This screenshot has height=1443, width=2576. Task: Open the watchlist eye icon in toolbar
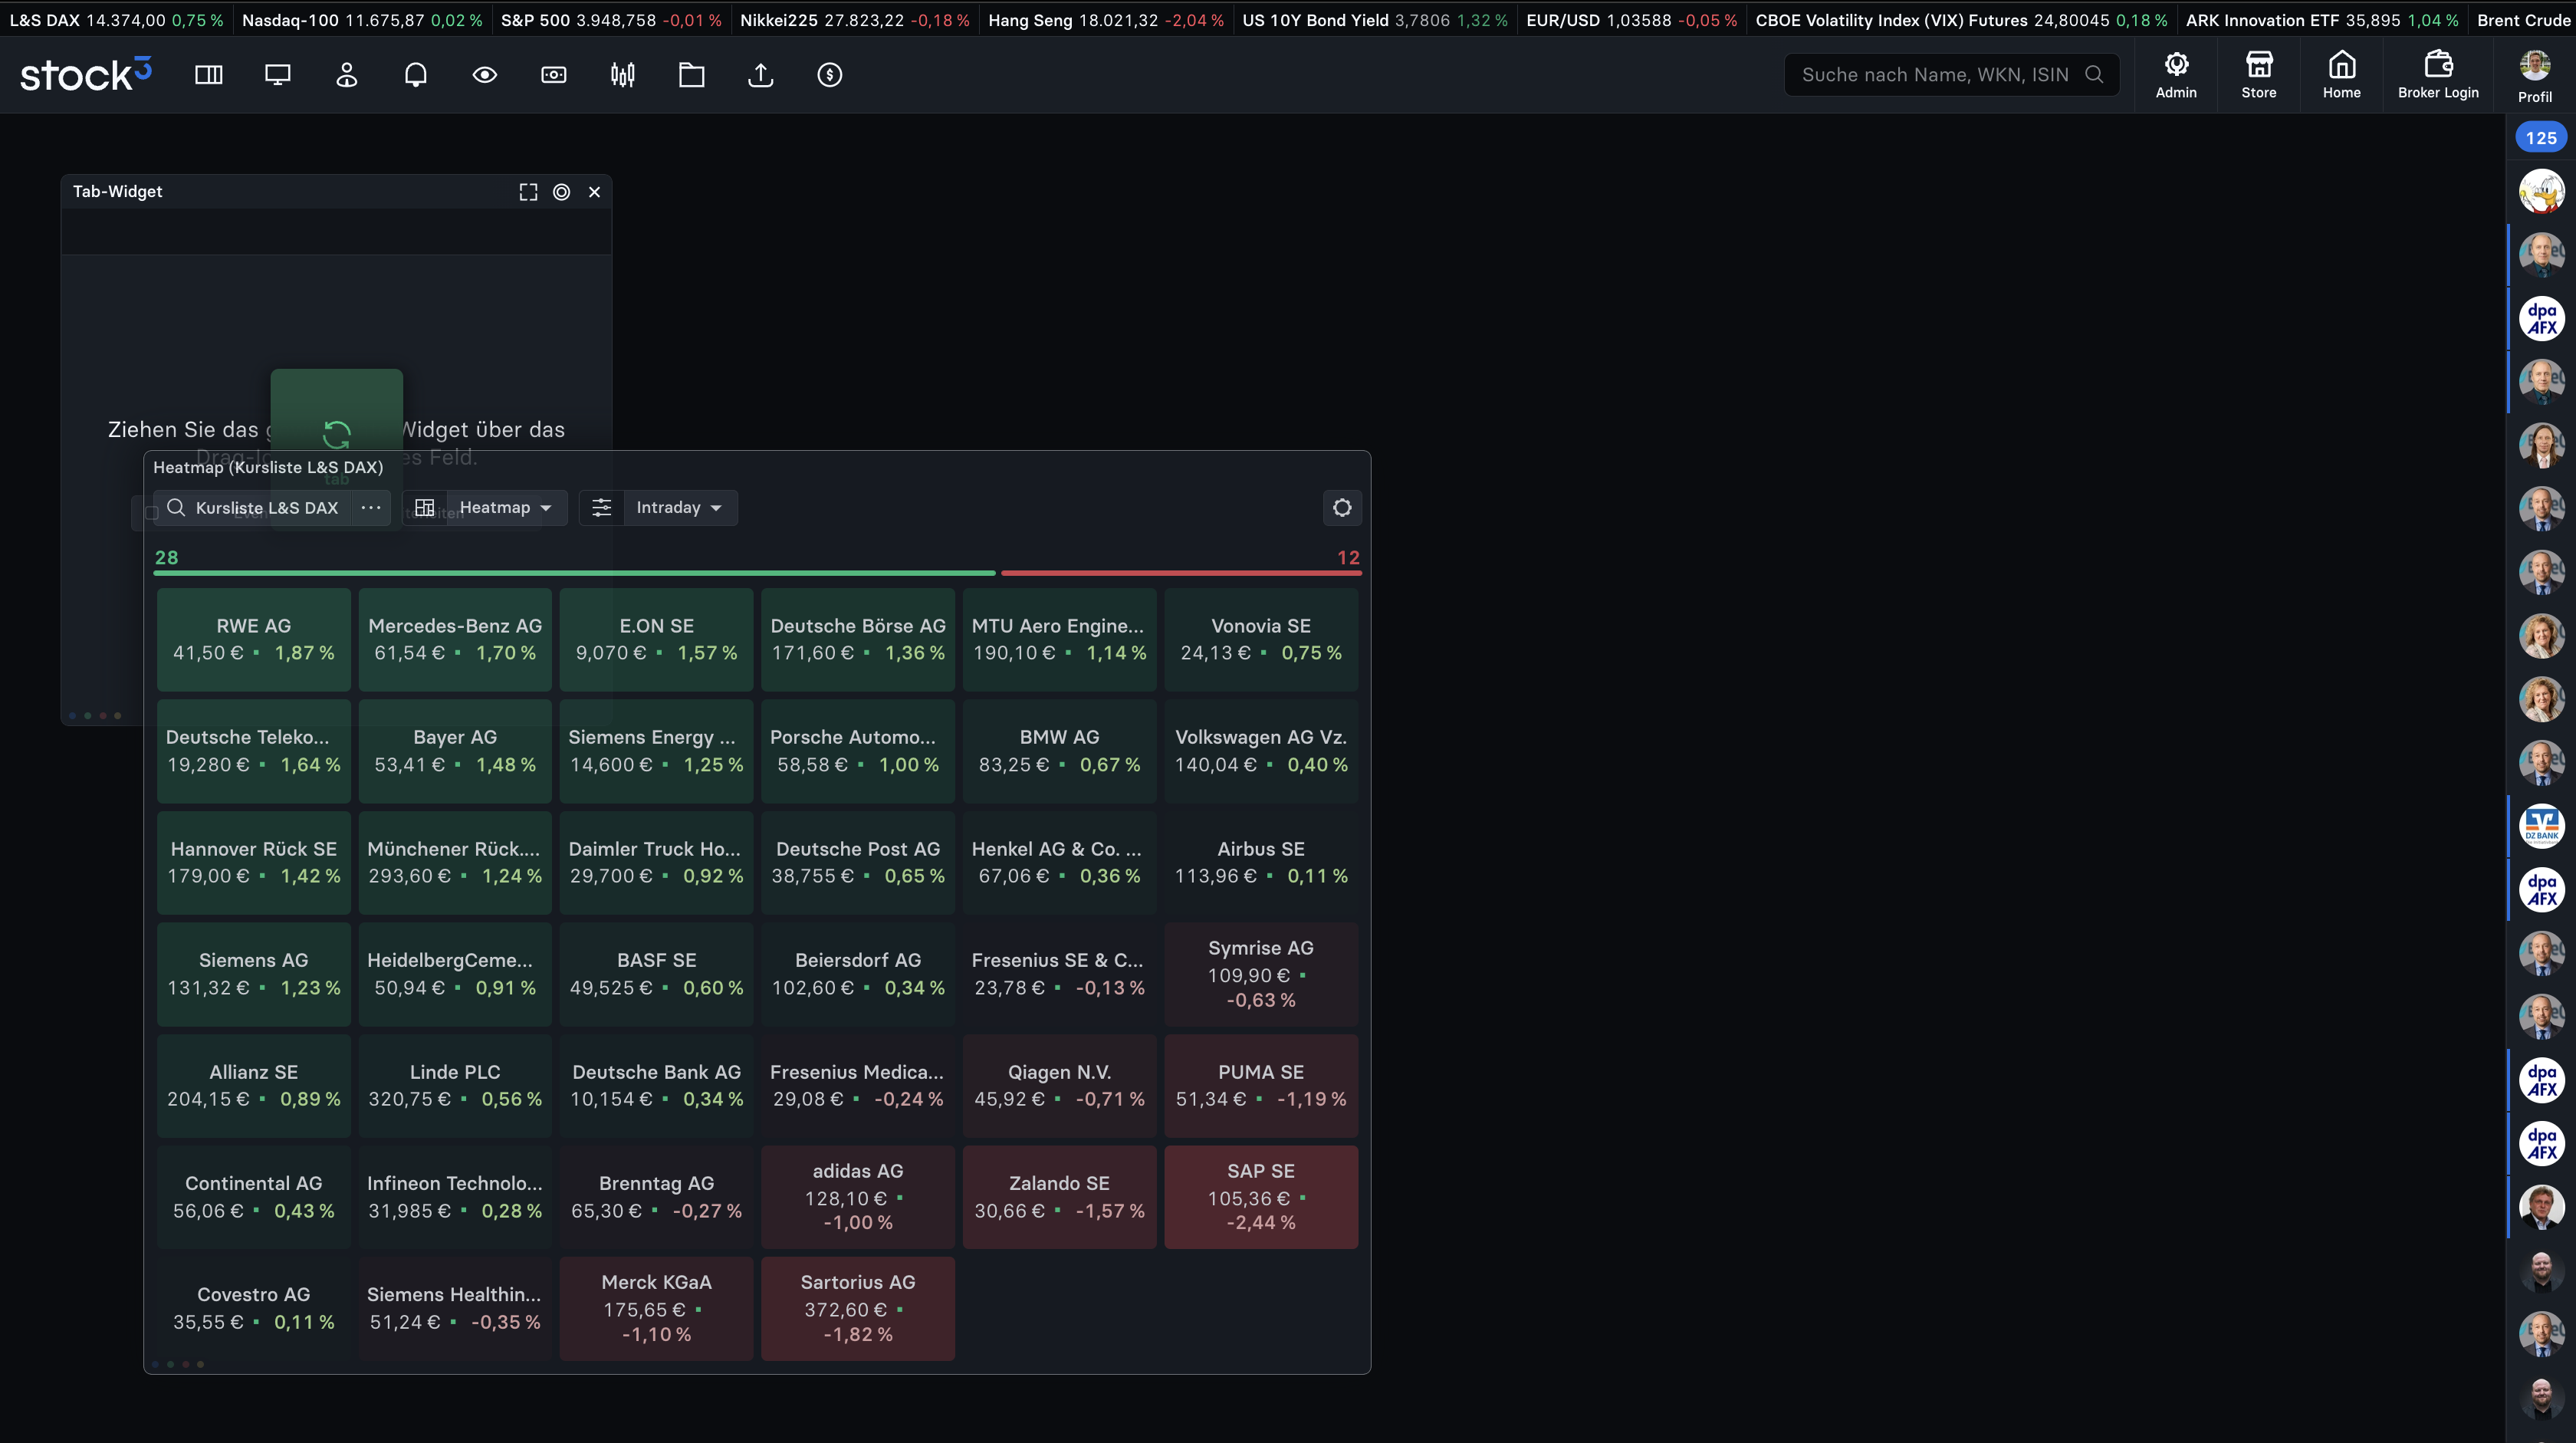484,75
